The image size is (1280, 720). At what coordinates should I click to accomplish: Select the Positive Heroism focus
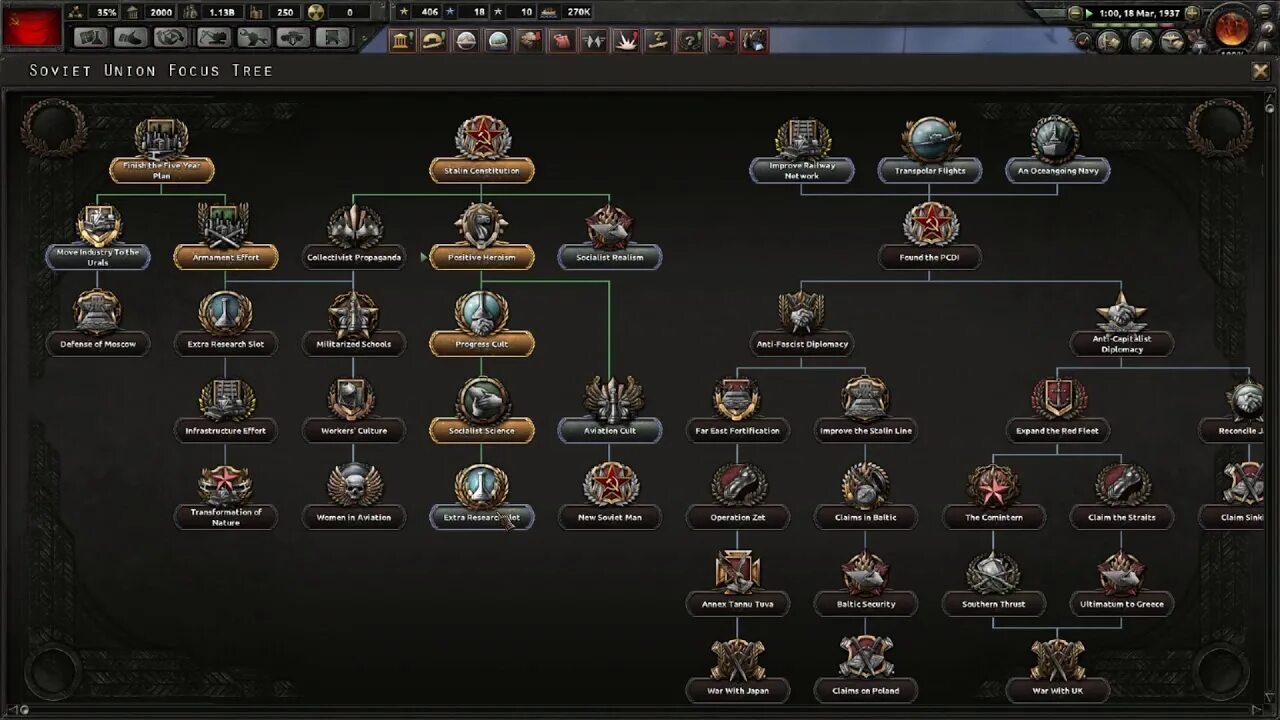[x=482, y=238]
